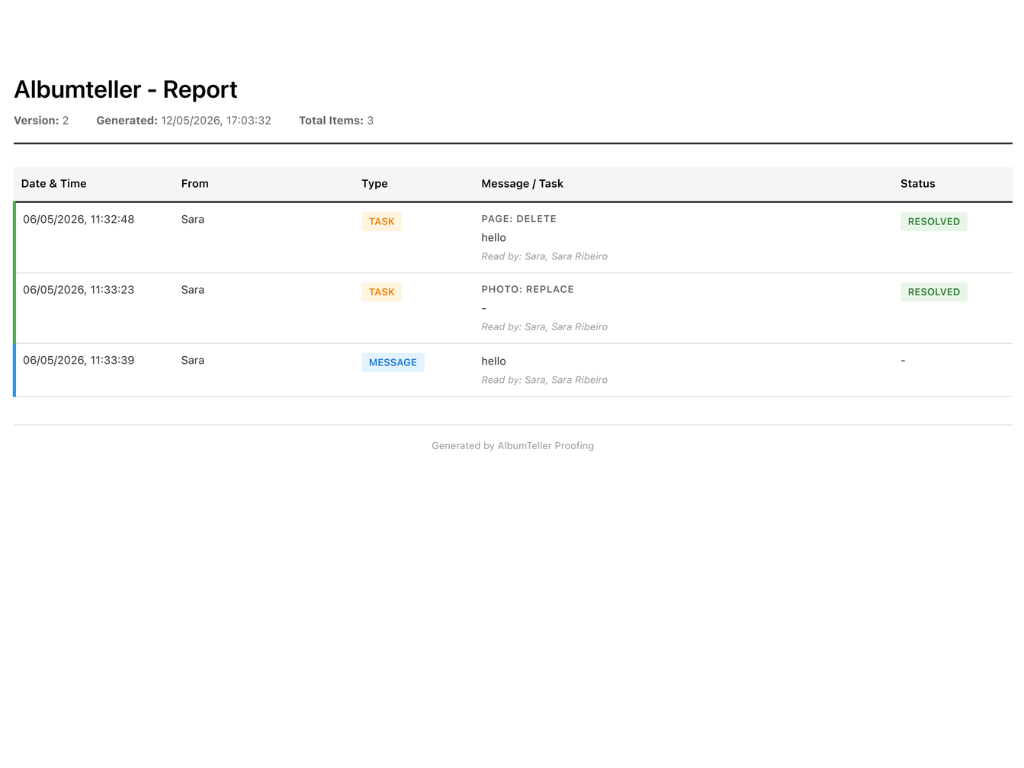Click the Status column header

pyautogui.click(x=918, y=184)
